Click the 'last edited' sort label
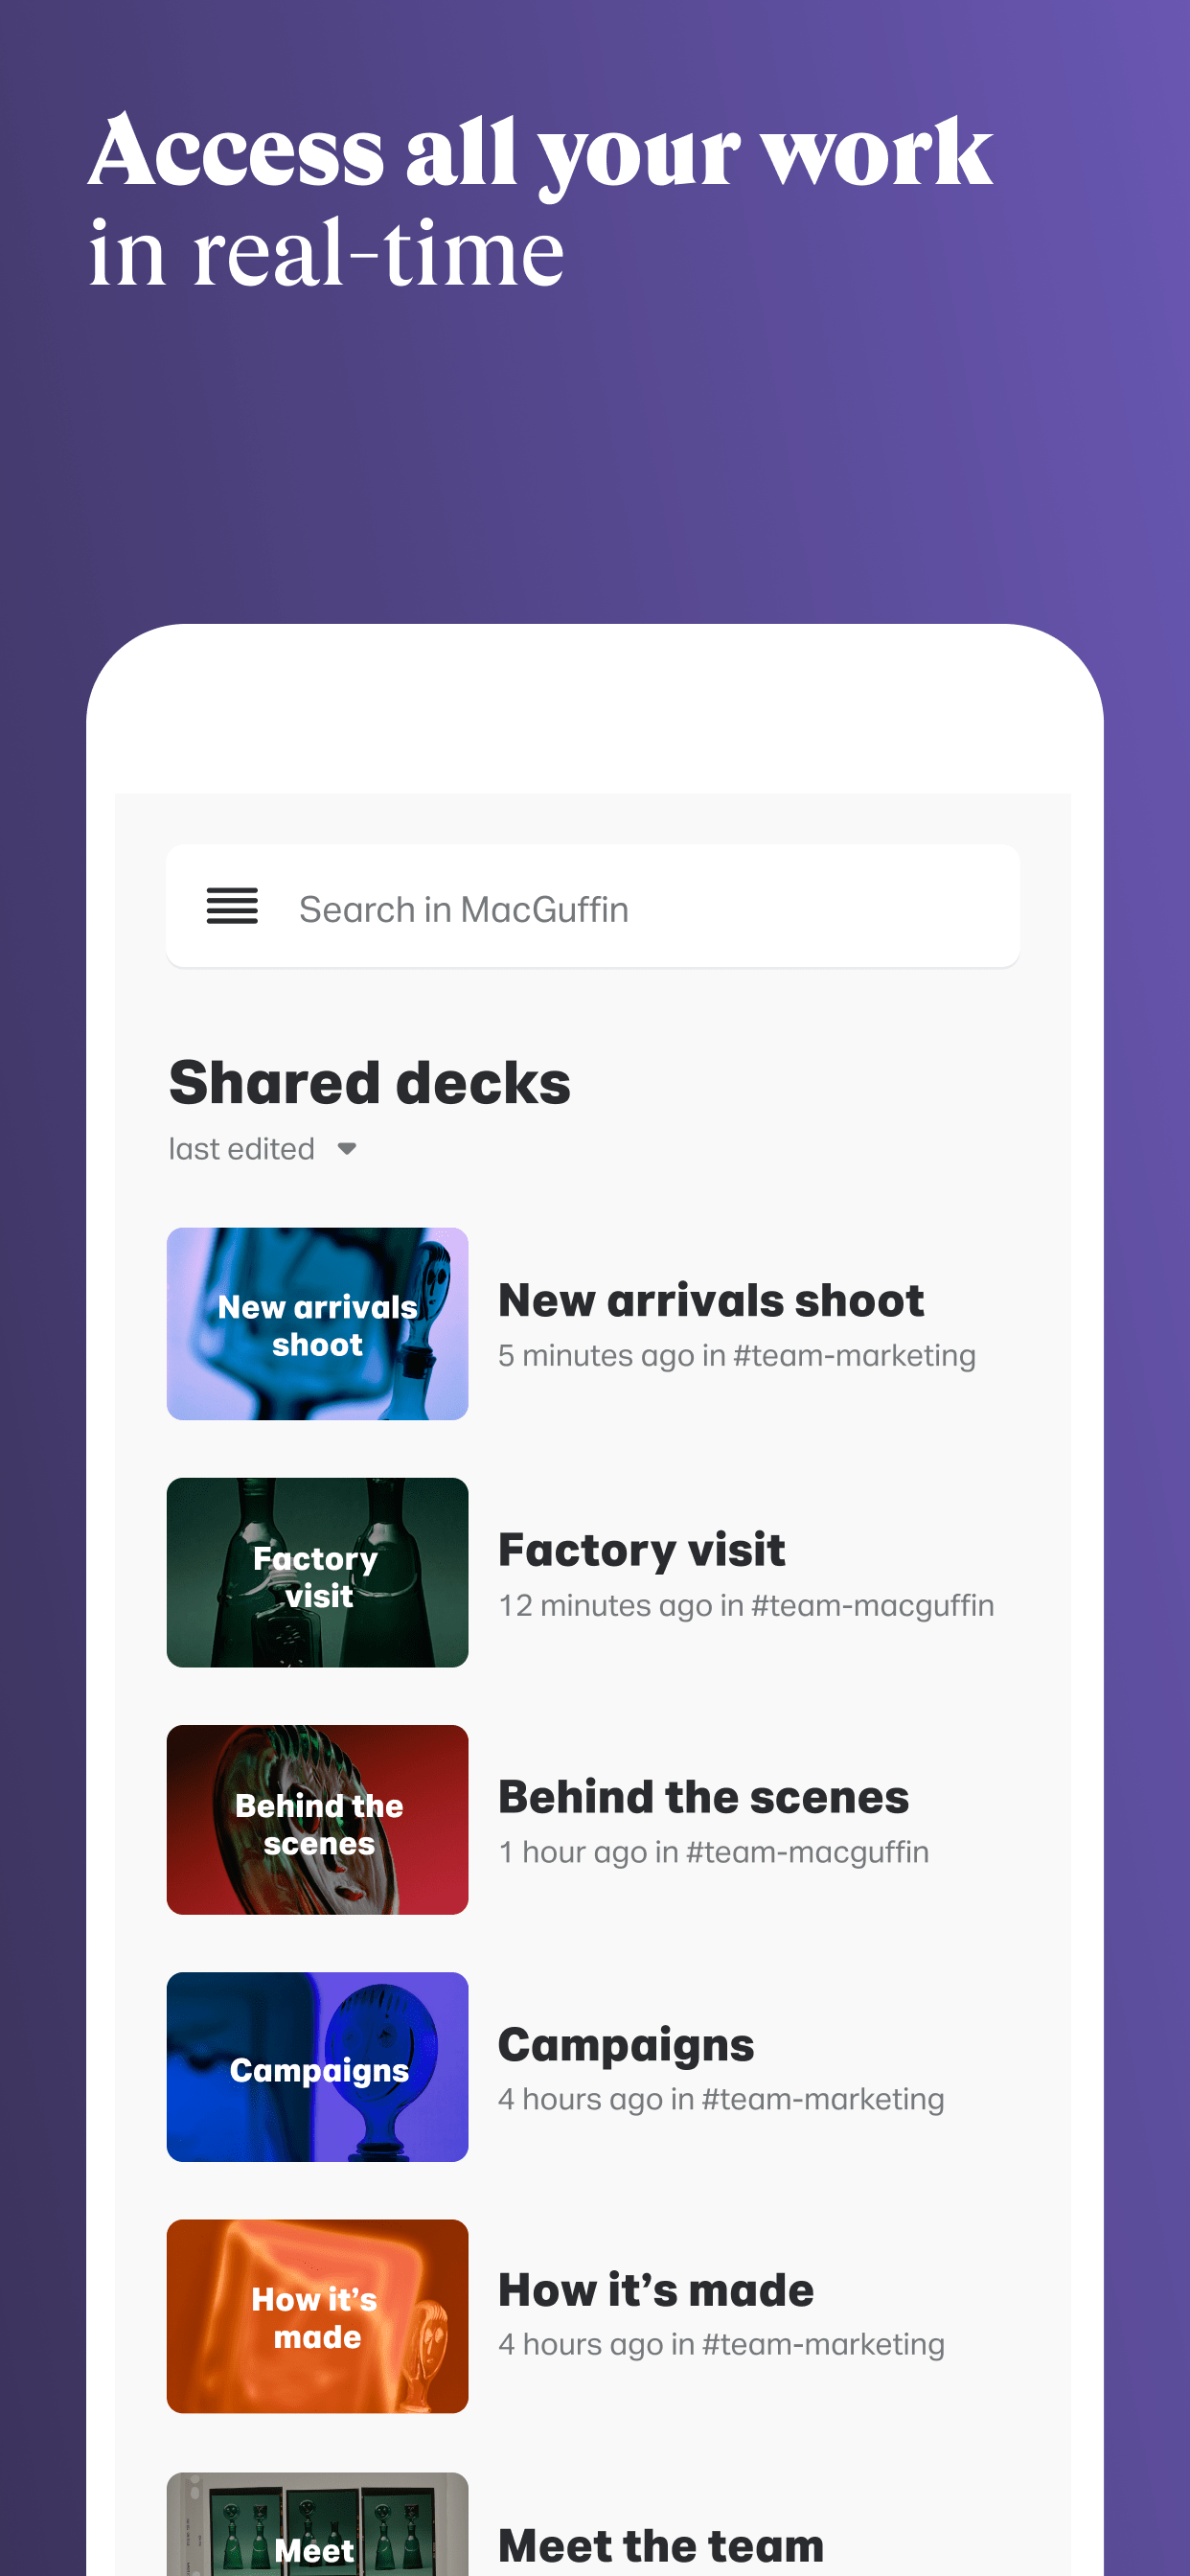Image resolution: width=1190 pixels, height=2576 pixels. click(241, 1148)
